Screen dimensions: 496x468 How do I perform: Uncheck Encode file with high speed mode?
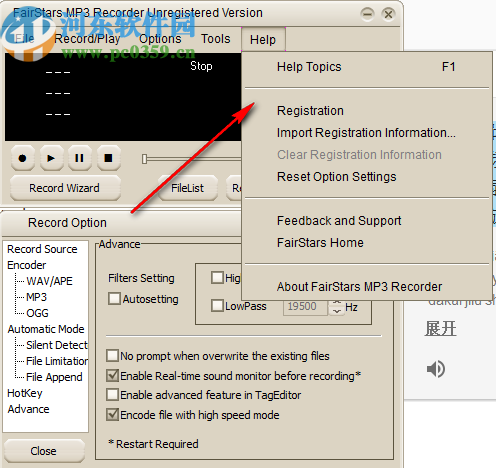[113, 415]
